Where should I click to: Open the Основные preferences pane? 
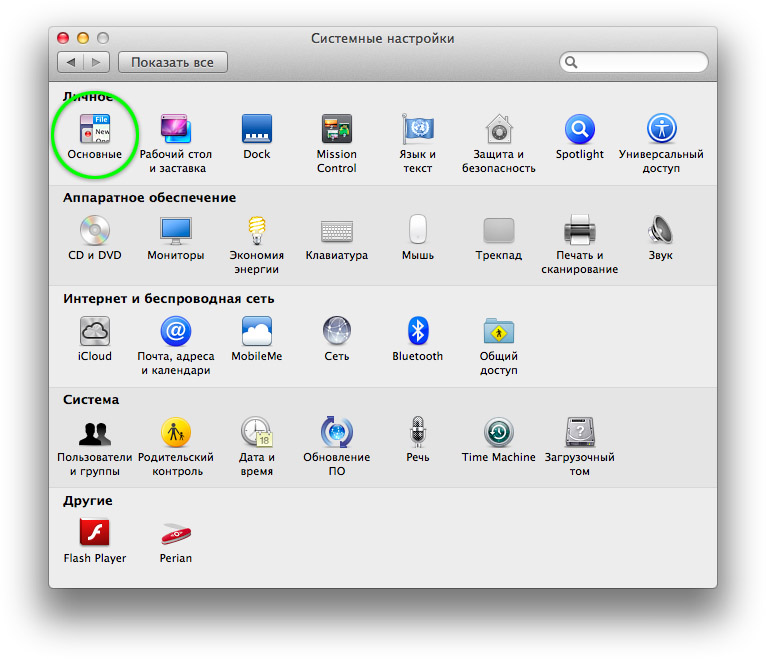point(95,131)
